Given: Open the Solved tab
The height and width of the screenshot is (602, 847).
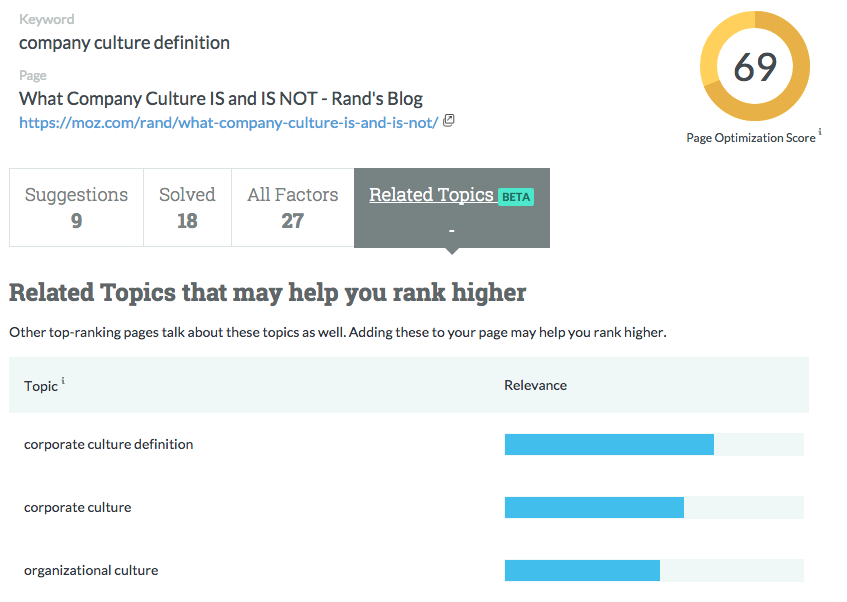Looking at the screenshot, I should tap(187, 207).
